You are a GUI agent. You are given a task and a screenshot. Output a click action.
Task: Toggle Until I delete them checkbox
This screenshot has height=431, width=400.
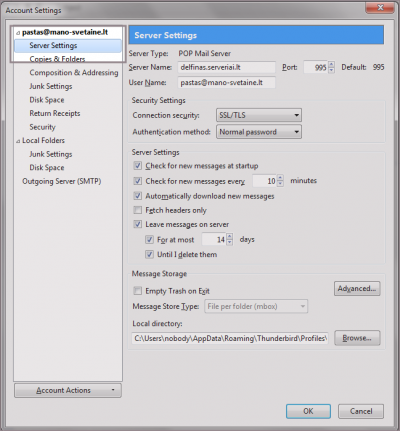click(149, 255)
